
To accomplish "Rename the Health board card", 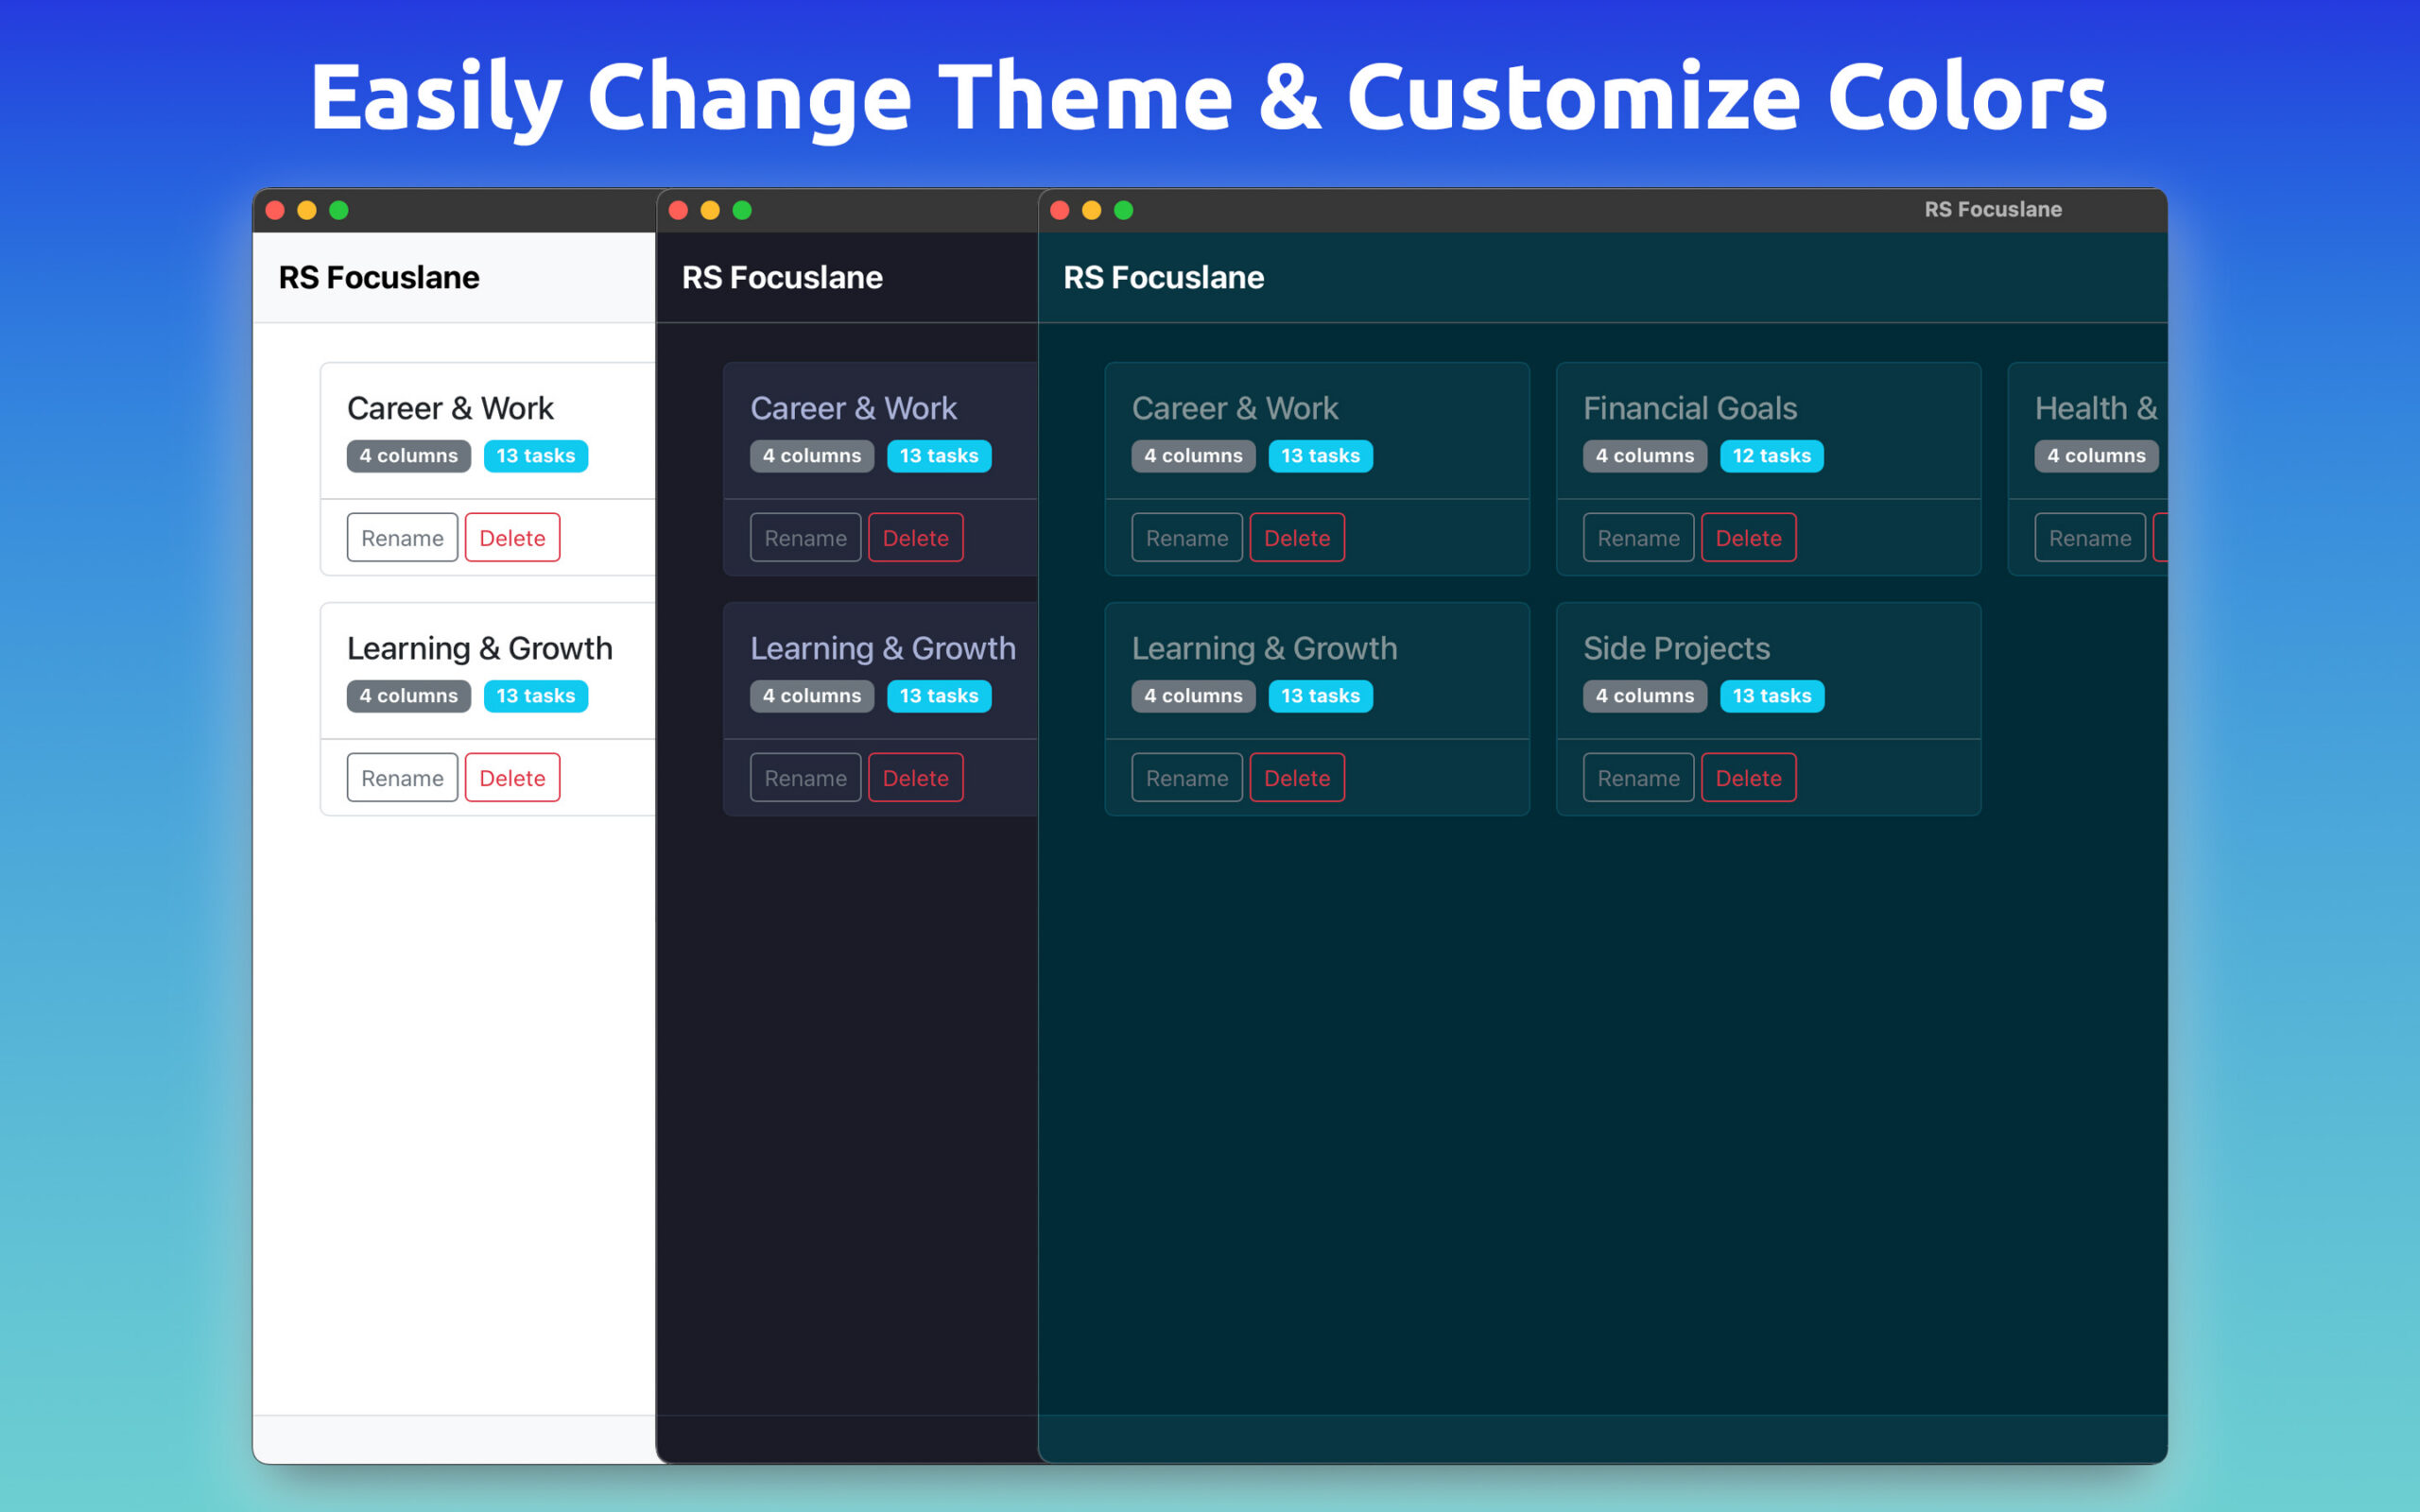I will tap(2089, 538).
